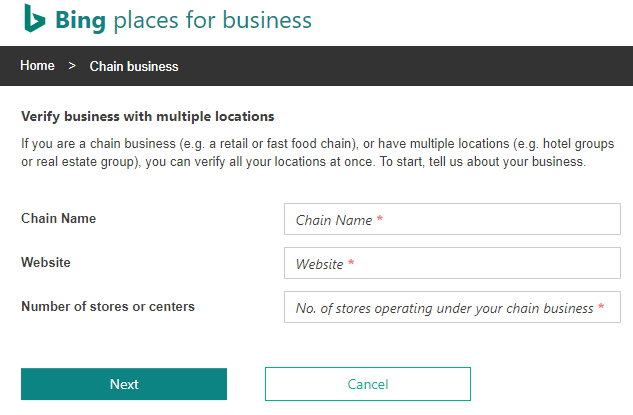Go to the Home breadcrumb

[x=37, y=66]
